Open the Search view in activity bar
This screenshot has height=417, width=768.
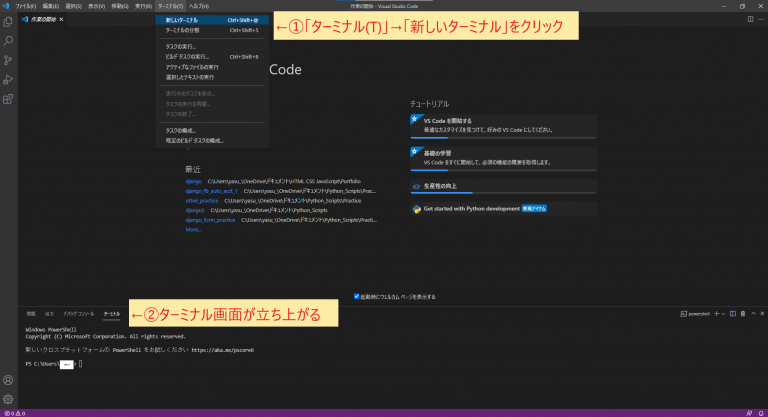(8, 41)
